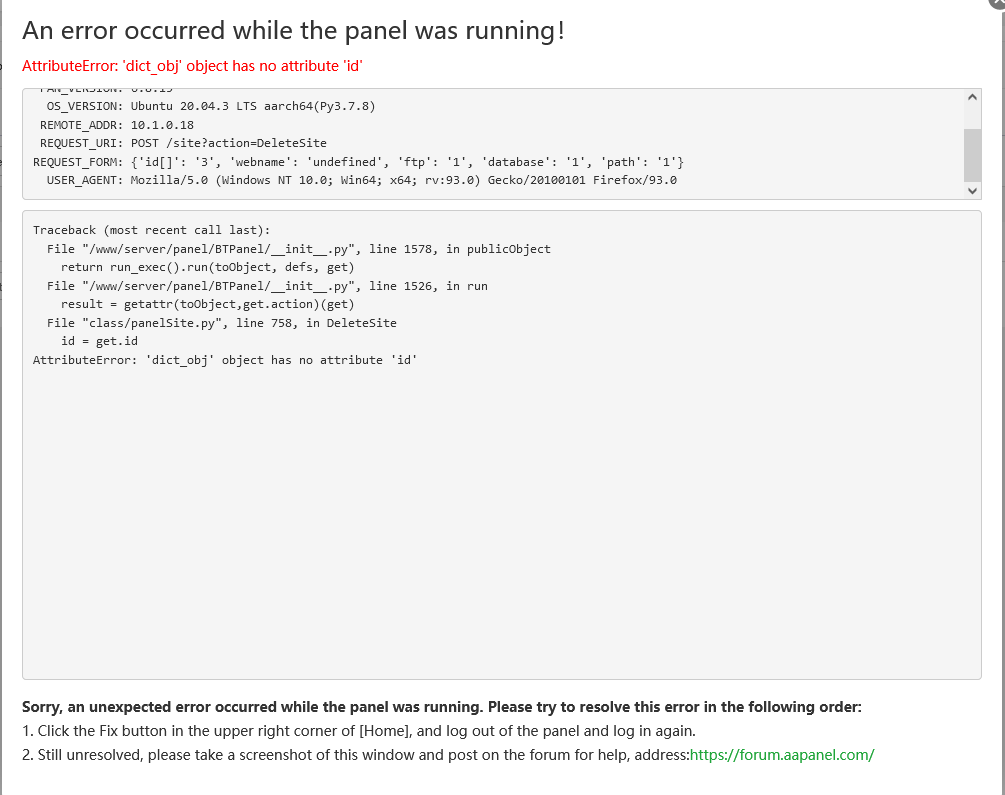Click the scroll-up arrow in the request info box
Image resolution: width=1005 pixels, height=795 pixels.
pos(972,97)
